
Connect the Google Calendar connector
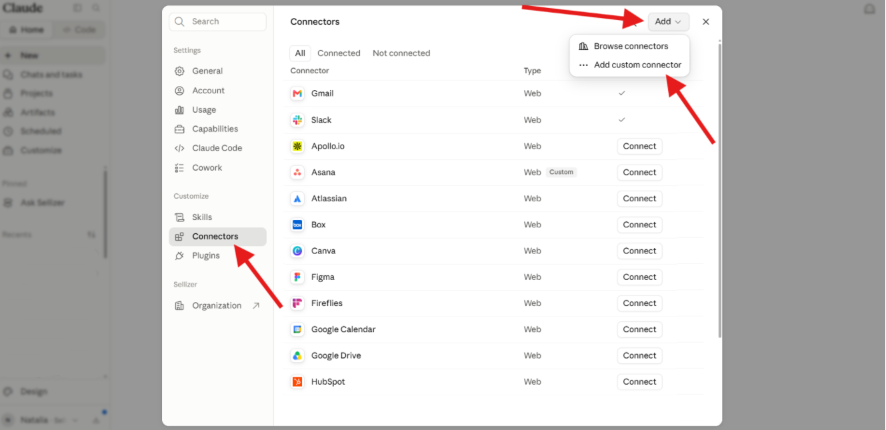coord(640,329)
